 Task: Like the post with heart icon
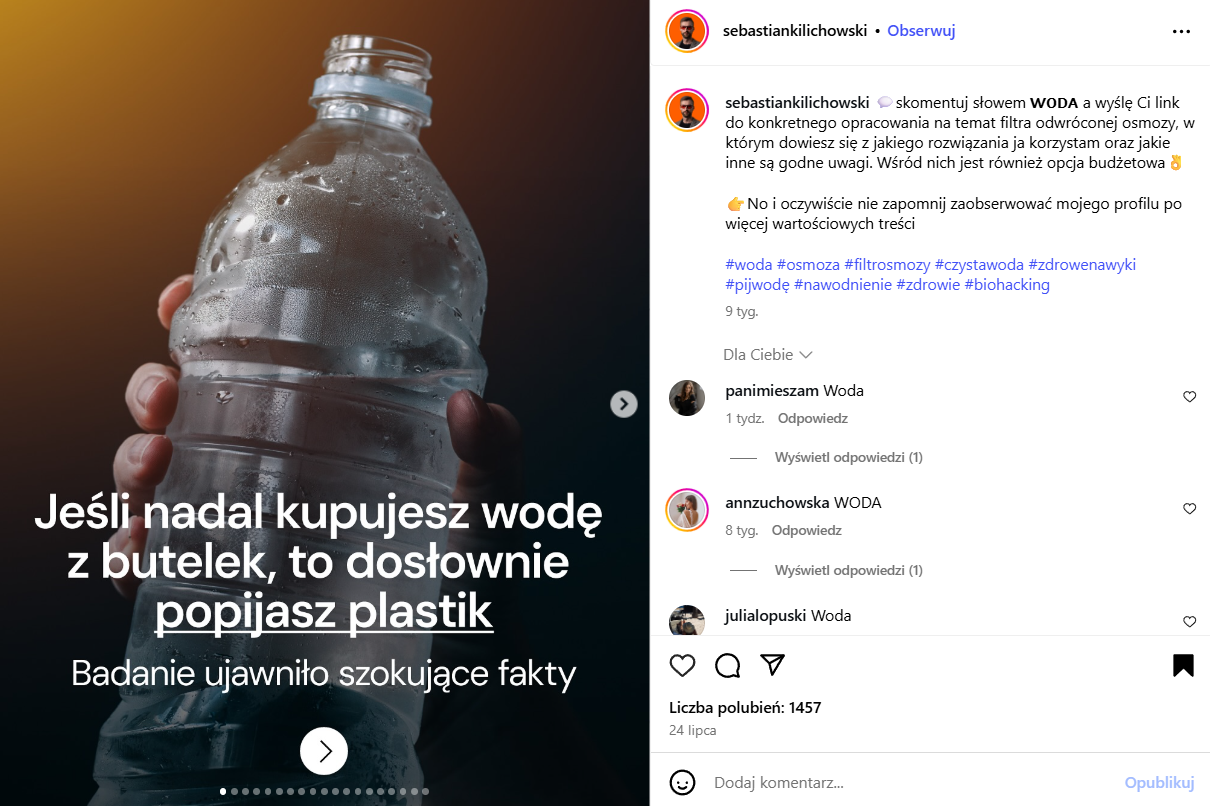point(682,666)
